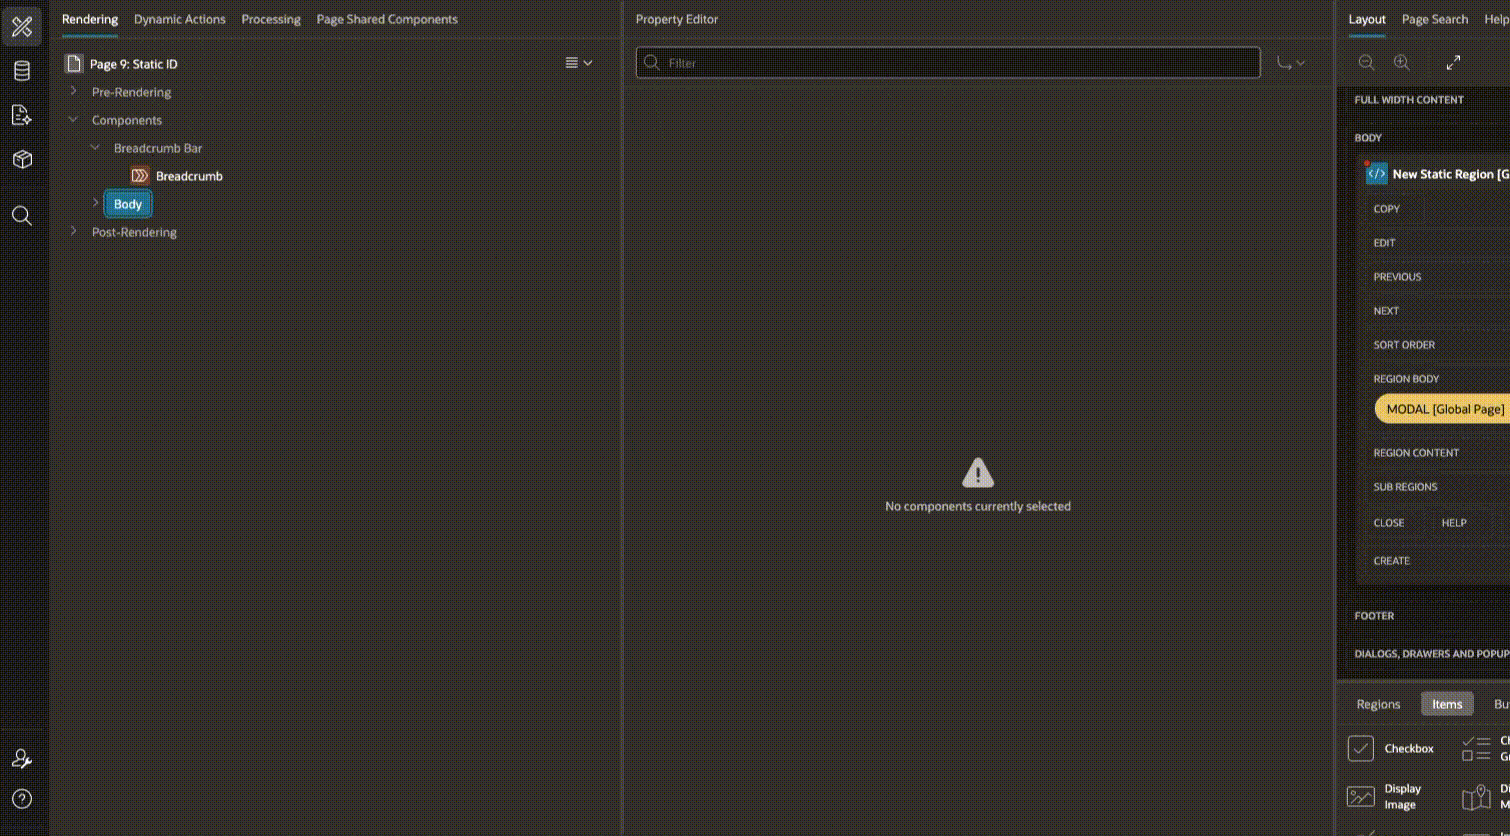
Task: Zoom out the Layout view
Action: point(1366,62)
